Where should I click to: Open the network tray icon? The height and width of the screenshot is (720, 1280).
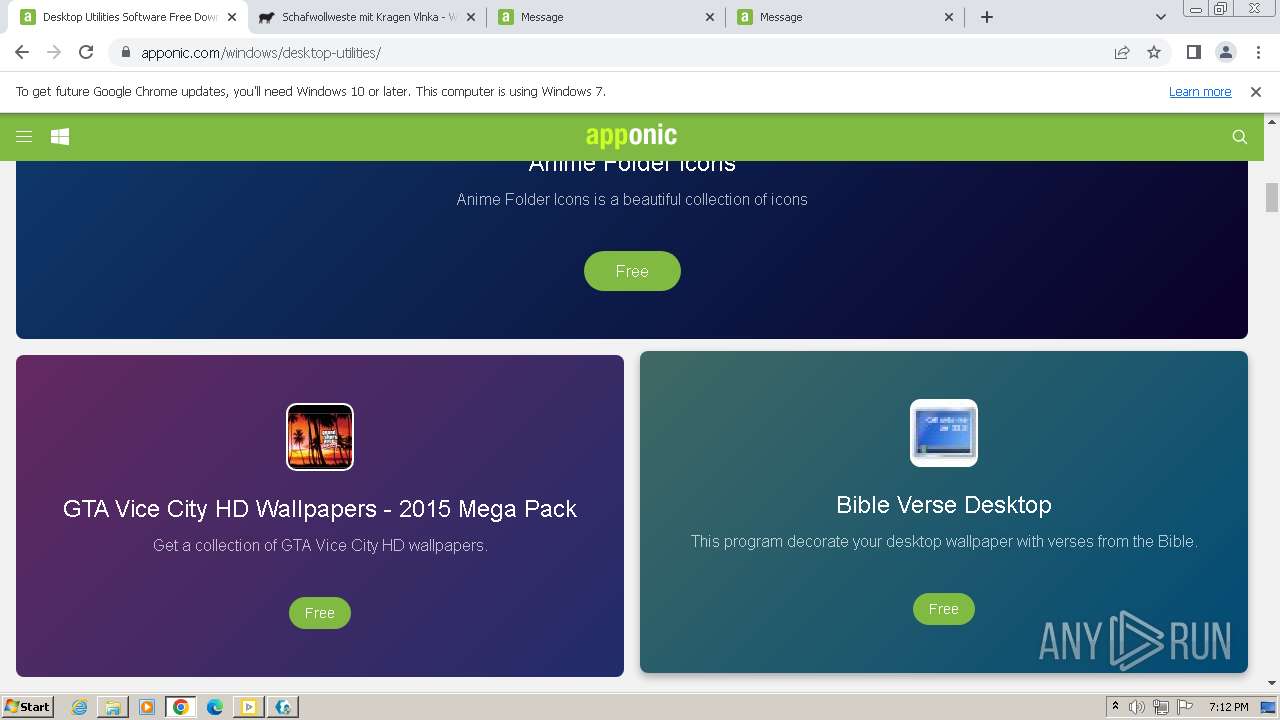click(1160, 707)
